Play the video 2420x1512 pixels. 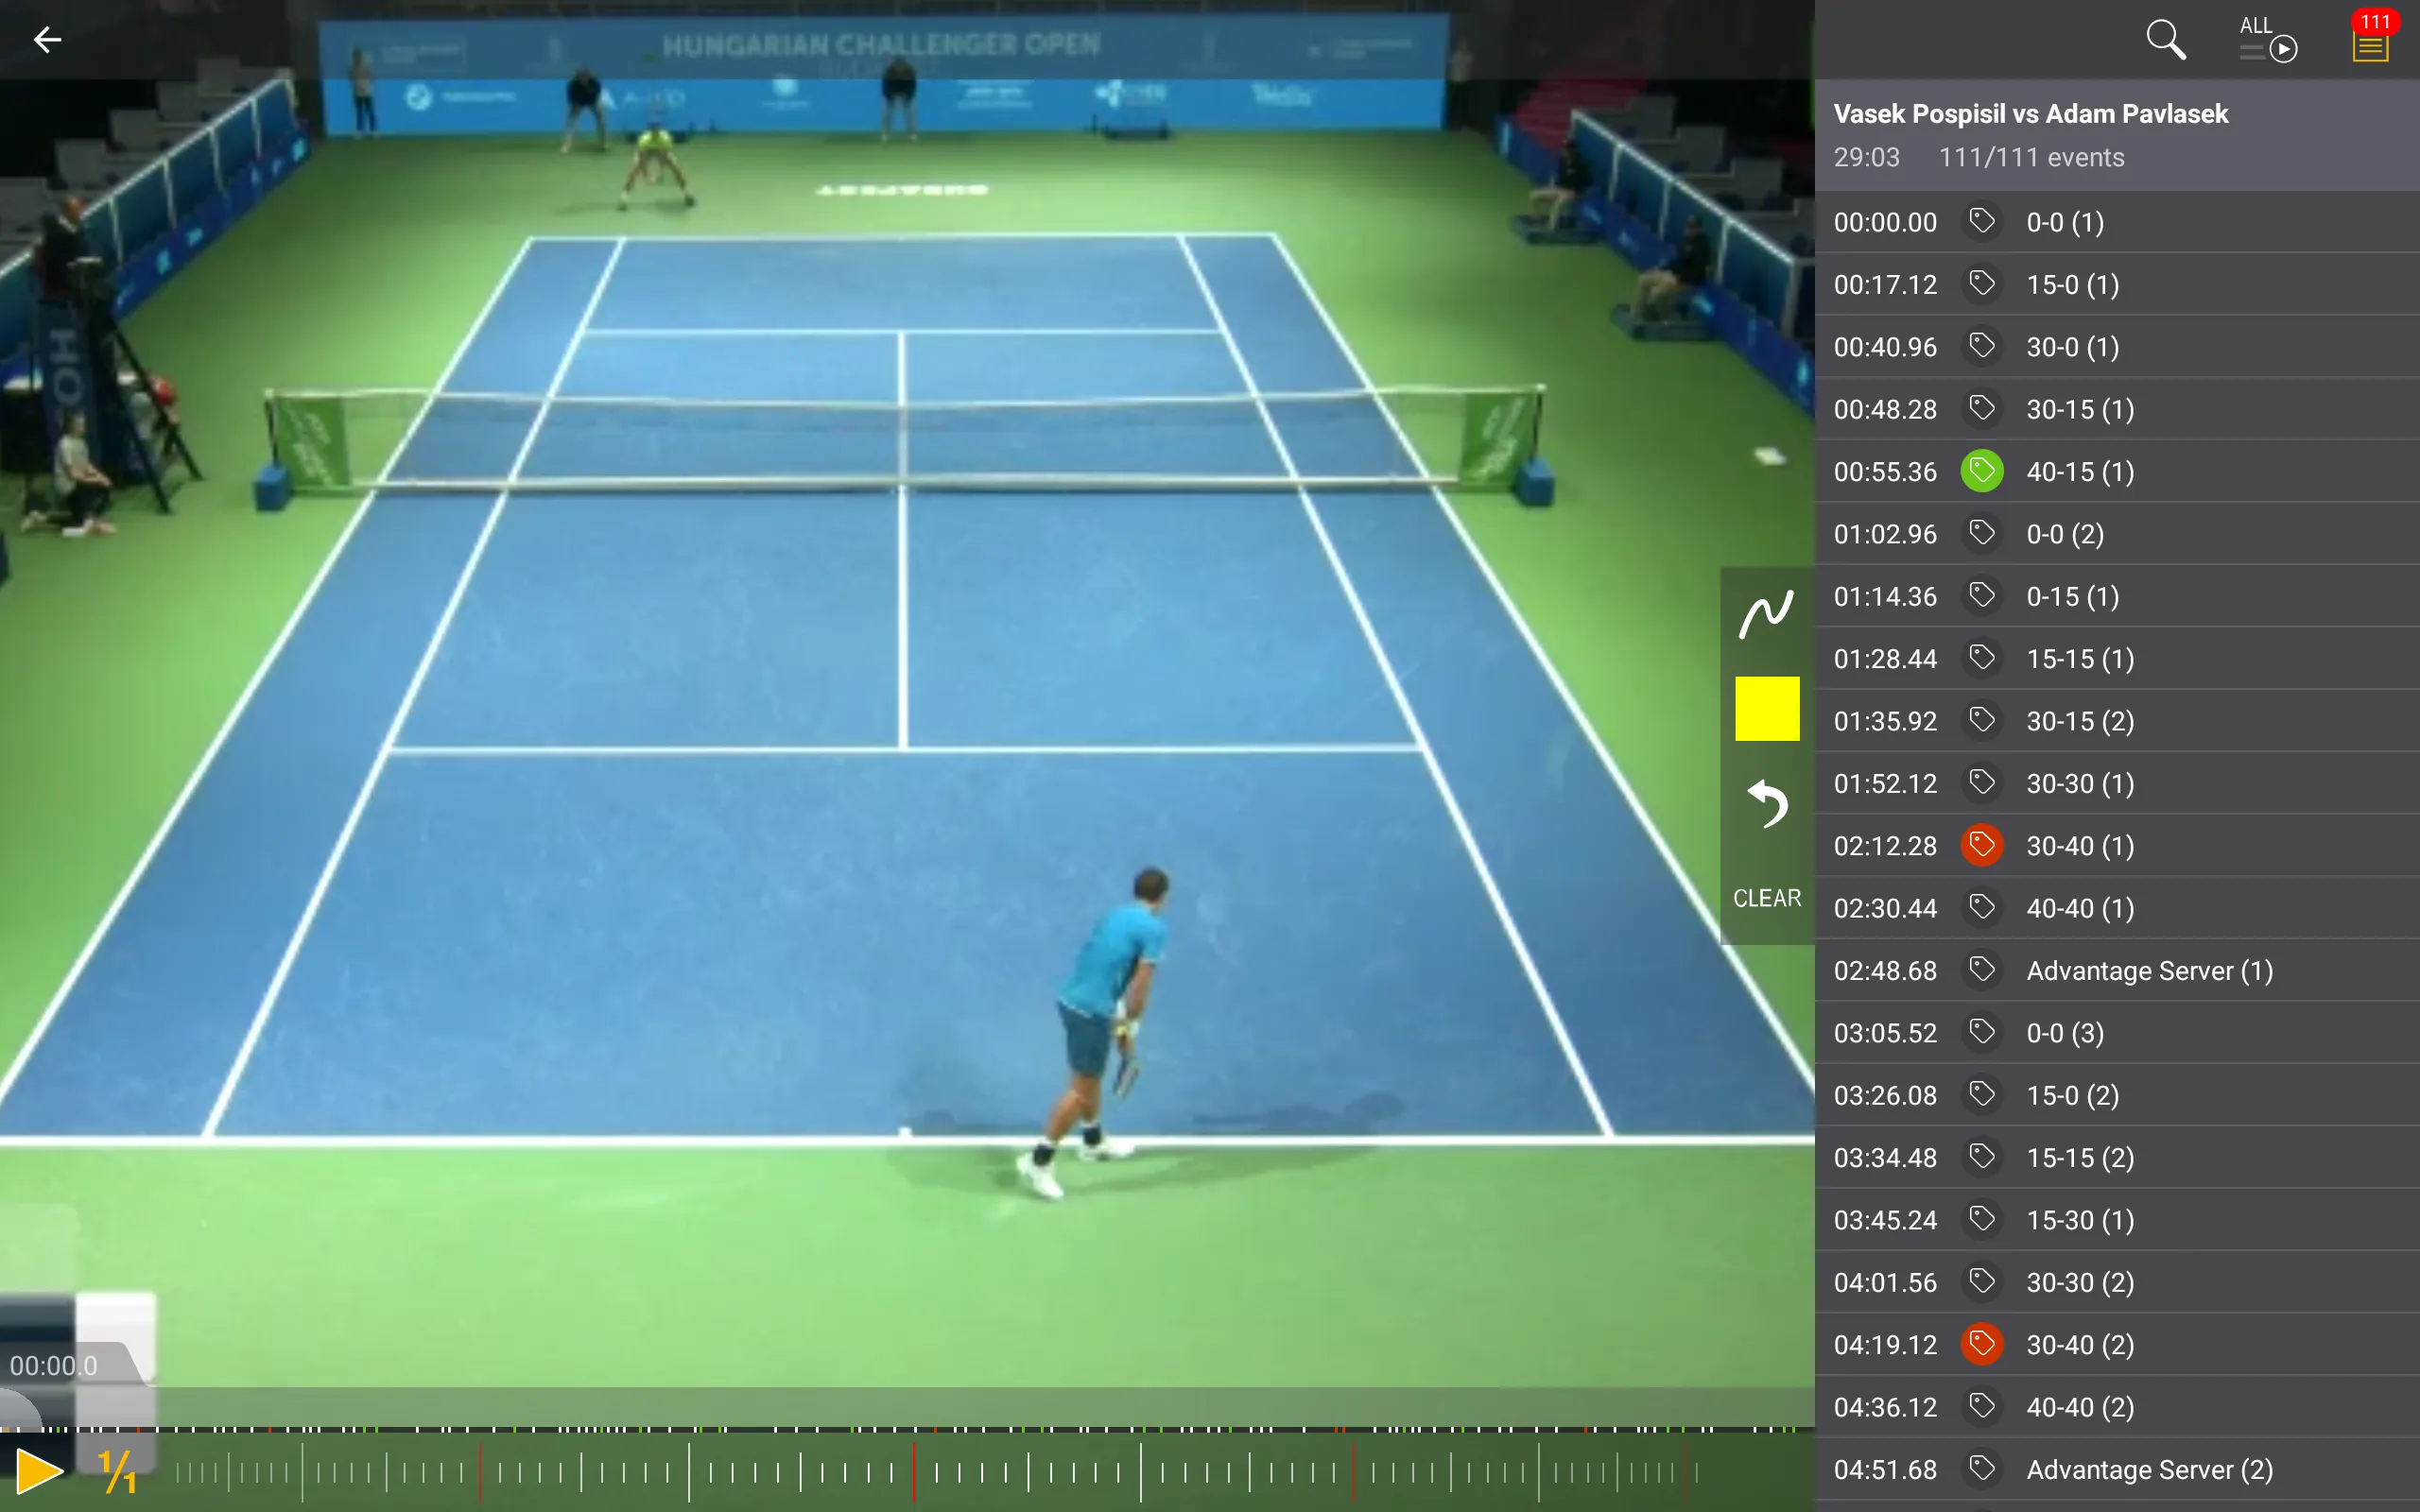coord(40,1471)
